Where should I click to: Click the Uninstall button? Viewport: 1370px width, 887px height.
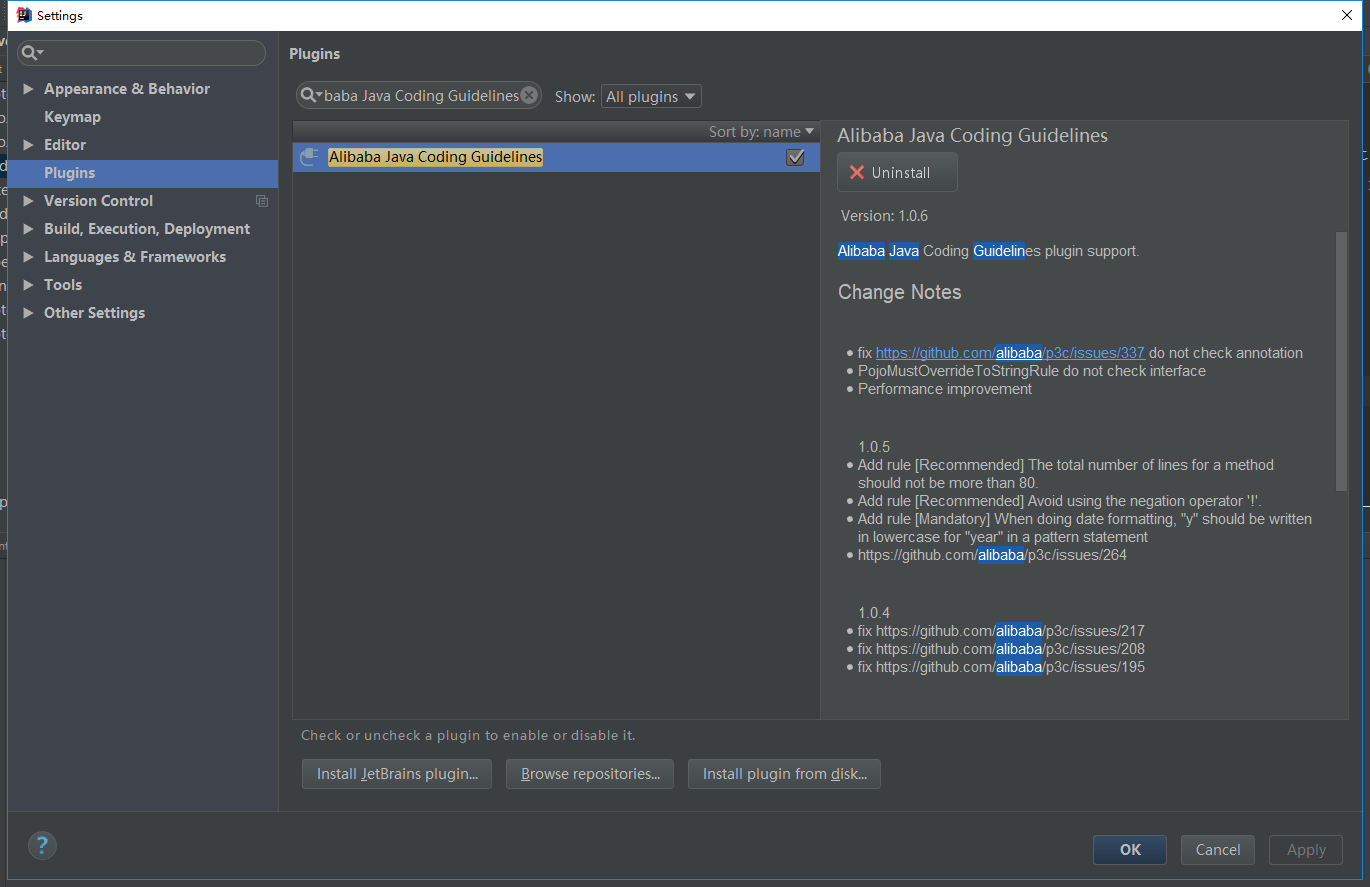point(897,172)
